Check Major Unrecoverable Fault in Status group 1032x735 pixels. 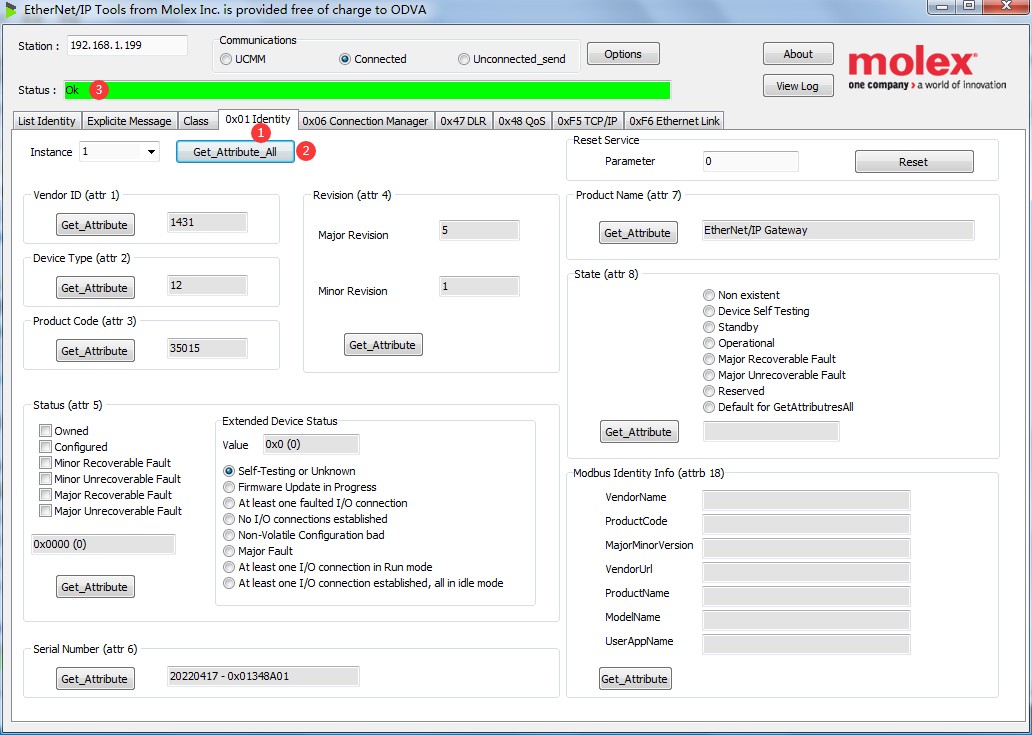pyautogui.click(x=45, y=511)
